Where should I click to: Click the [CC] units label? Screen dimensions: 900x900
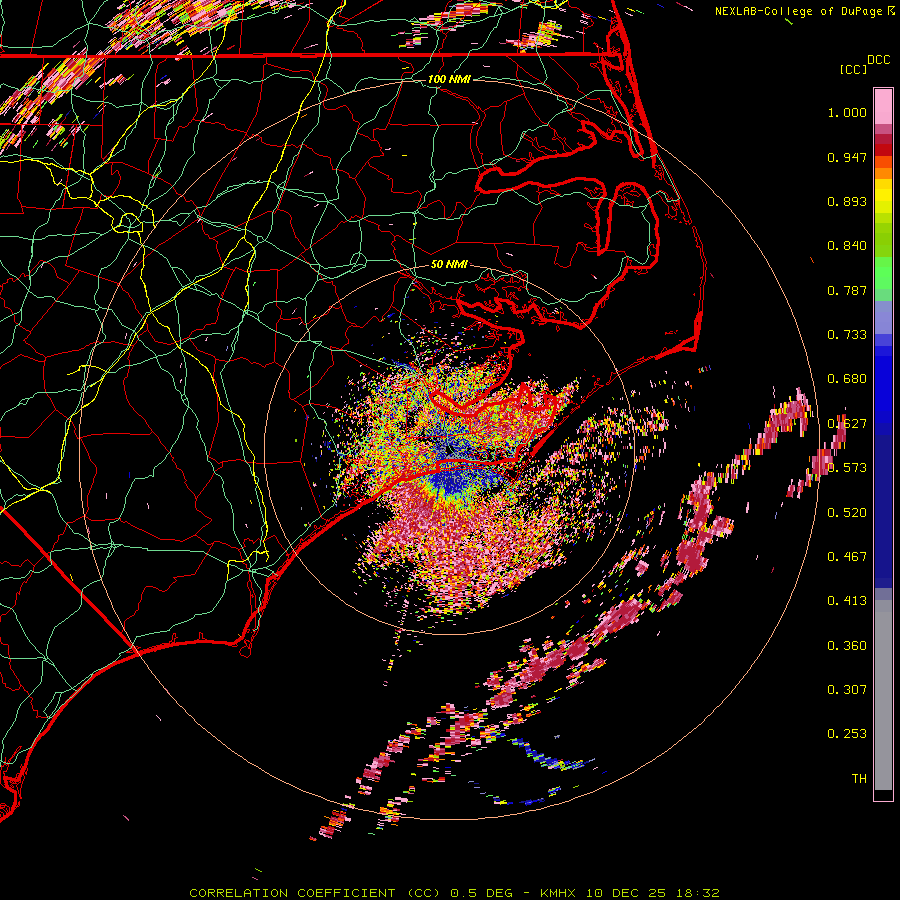coord(853,69)
